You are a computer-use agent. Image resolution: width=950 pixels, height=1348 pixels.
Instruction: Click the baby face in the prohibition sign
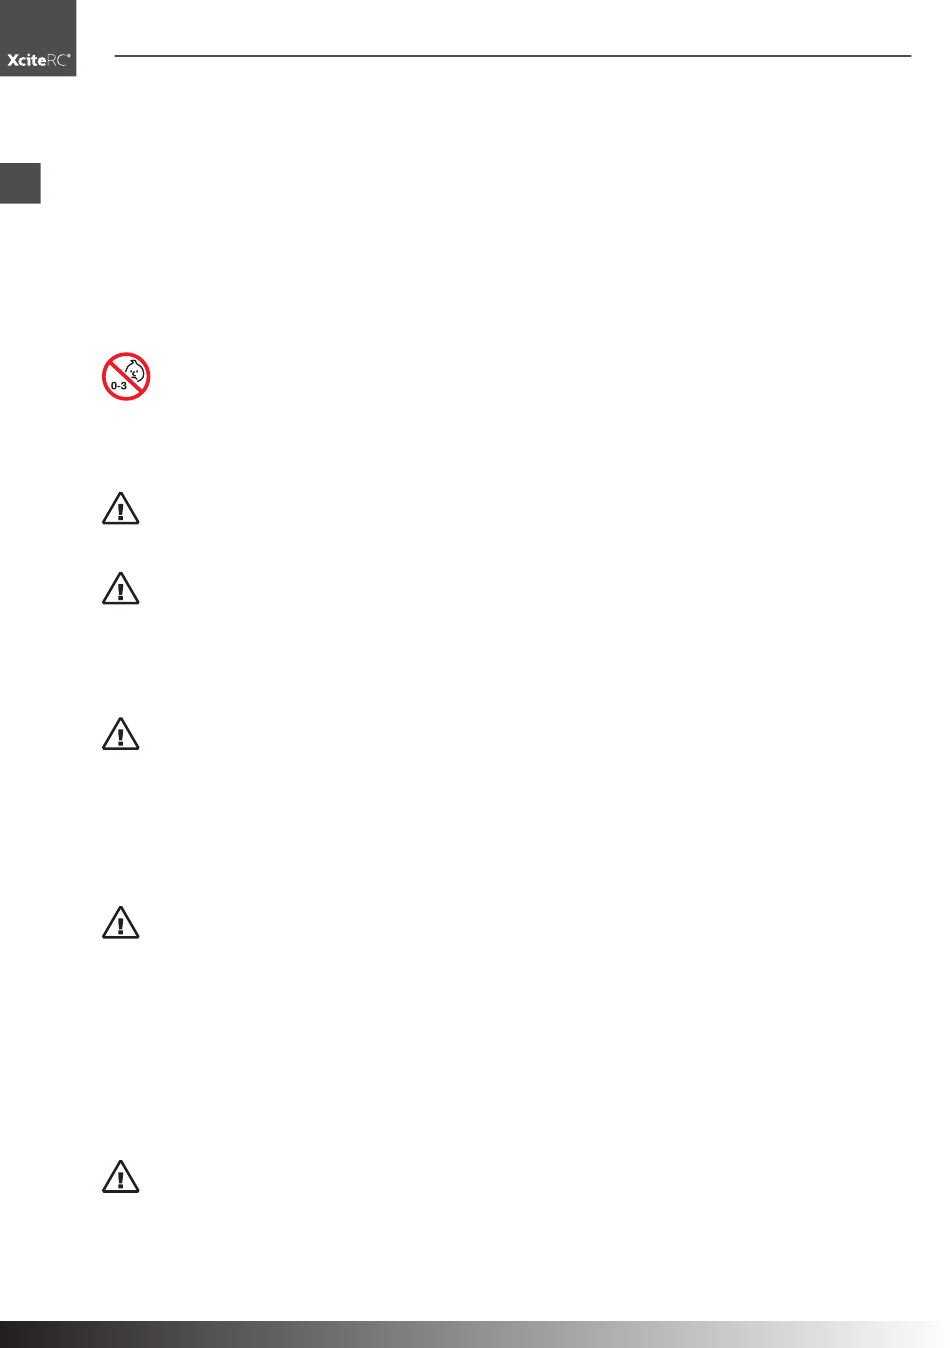pos(137,373)
